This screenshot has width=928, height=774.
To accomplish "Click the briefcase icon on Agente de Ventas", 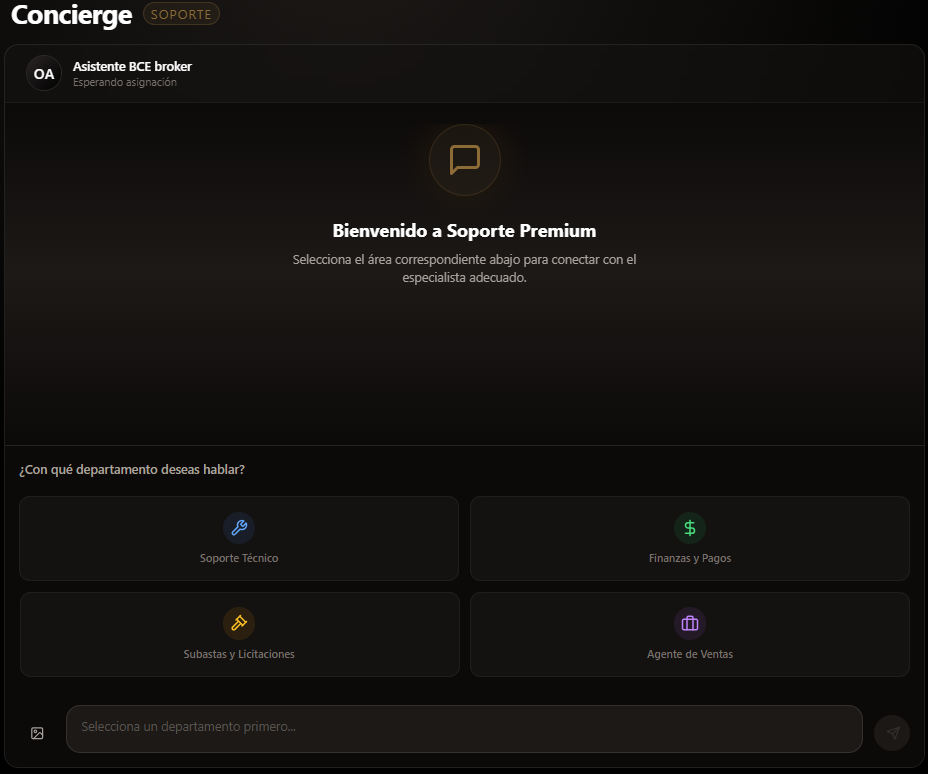I will (690, 623).
